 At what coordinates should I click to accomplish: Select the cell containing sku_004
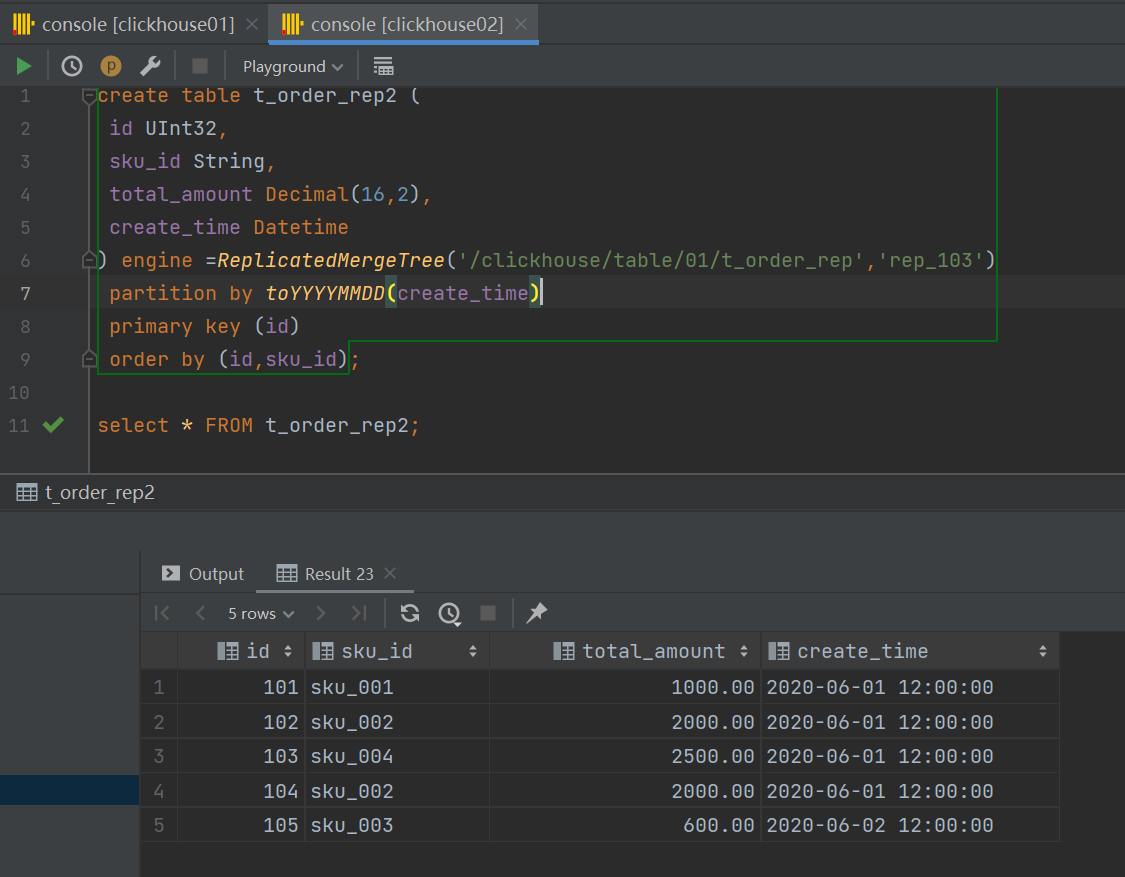pos(354,756)
